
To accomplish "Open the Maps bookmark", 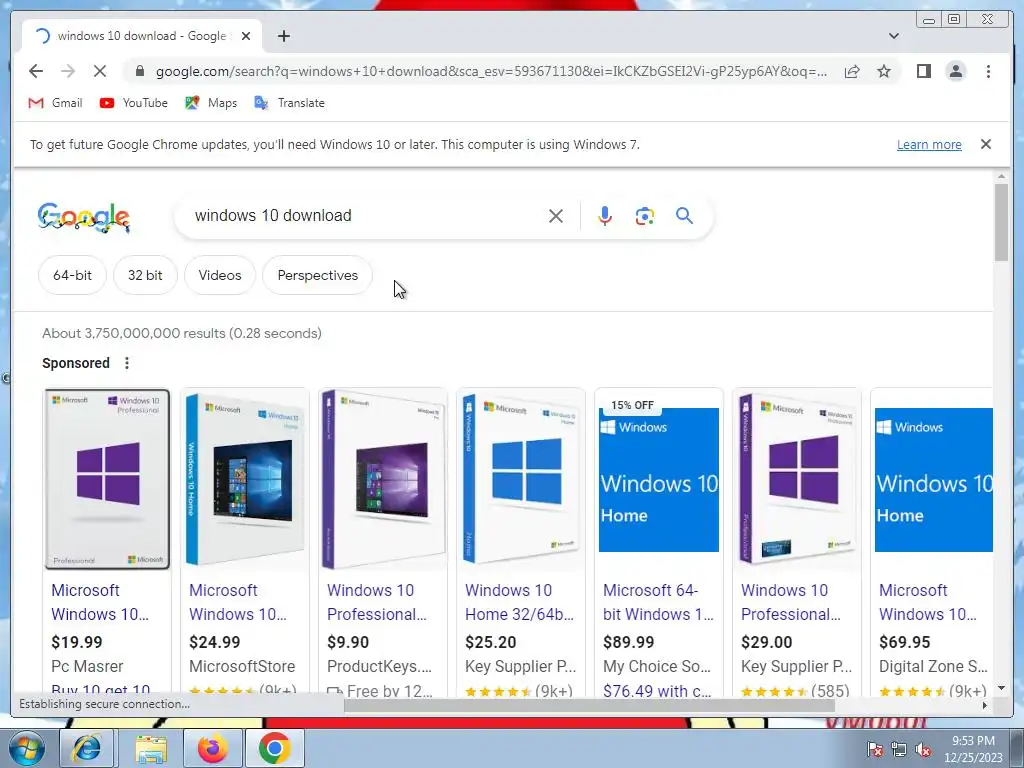I will pyautogui.click(x=211, y=103).
